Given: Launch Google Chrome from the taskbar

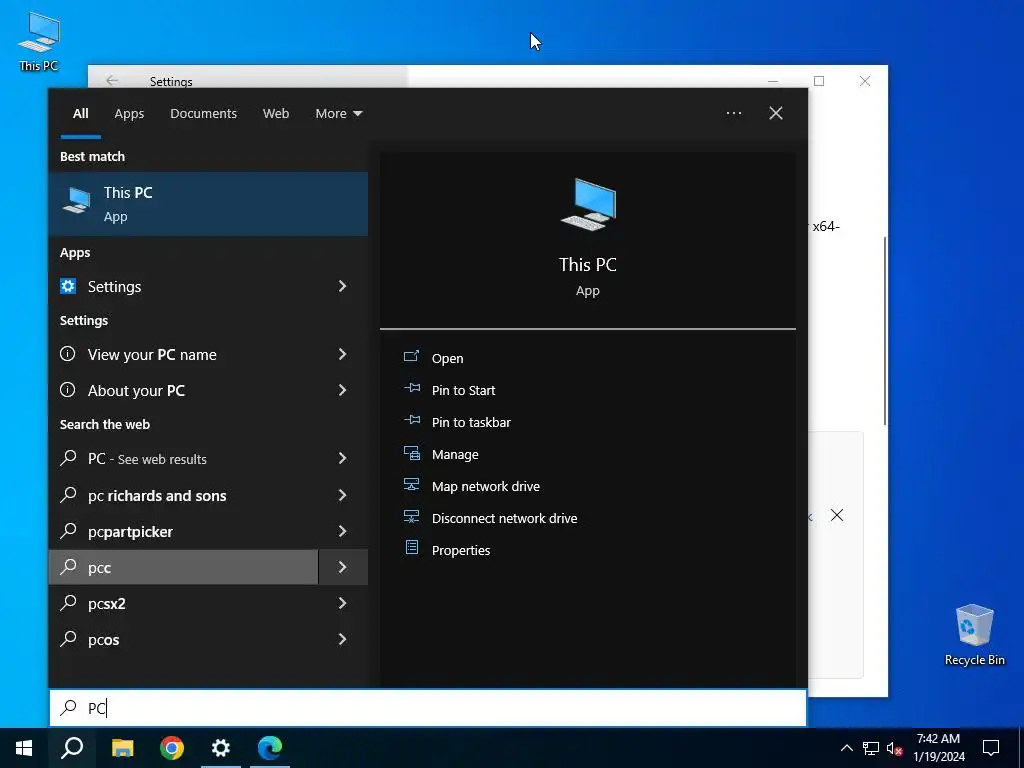Looking at the screenshot, I should click(x=172, y=748).
